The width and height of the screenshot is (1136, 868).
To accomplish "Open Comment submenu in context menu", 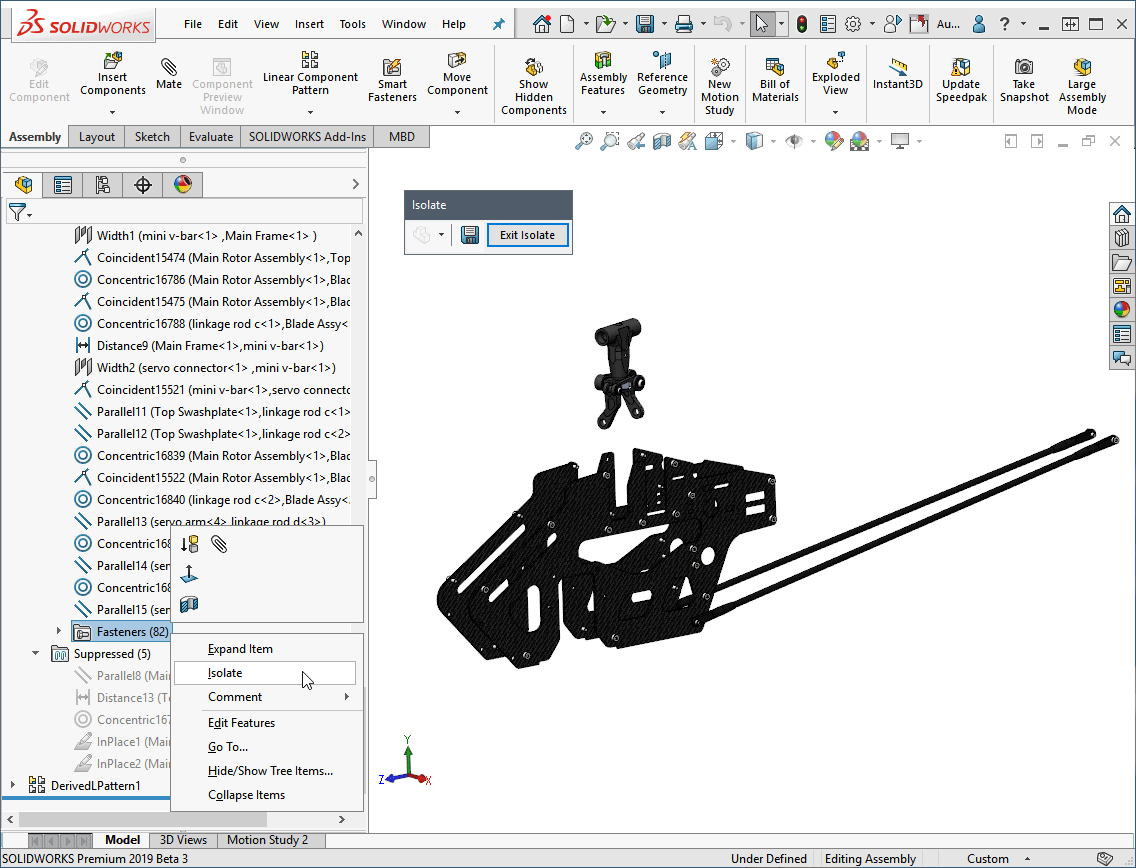I will (264, 697).
